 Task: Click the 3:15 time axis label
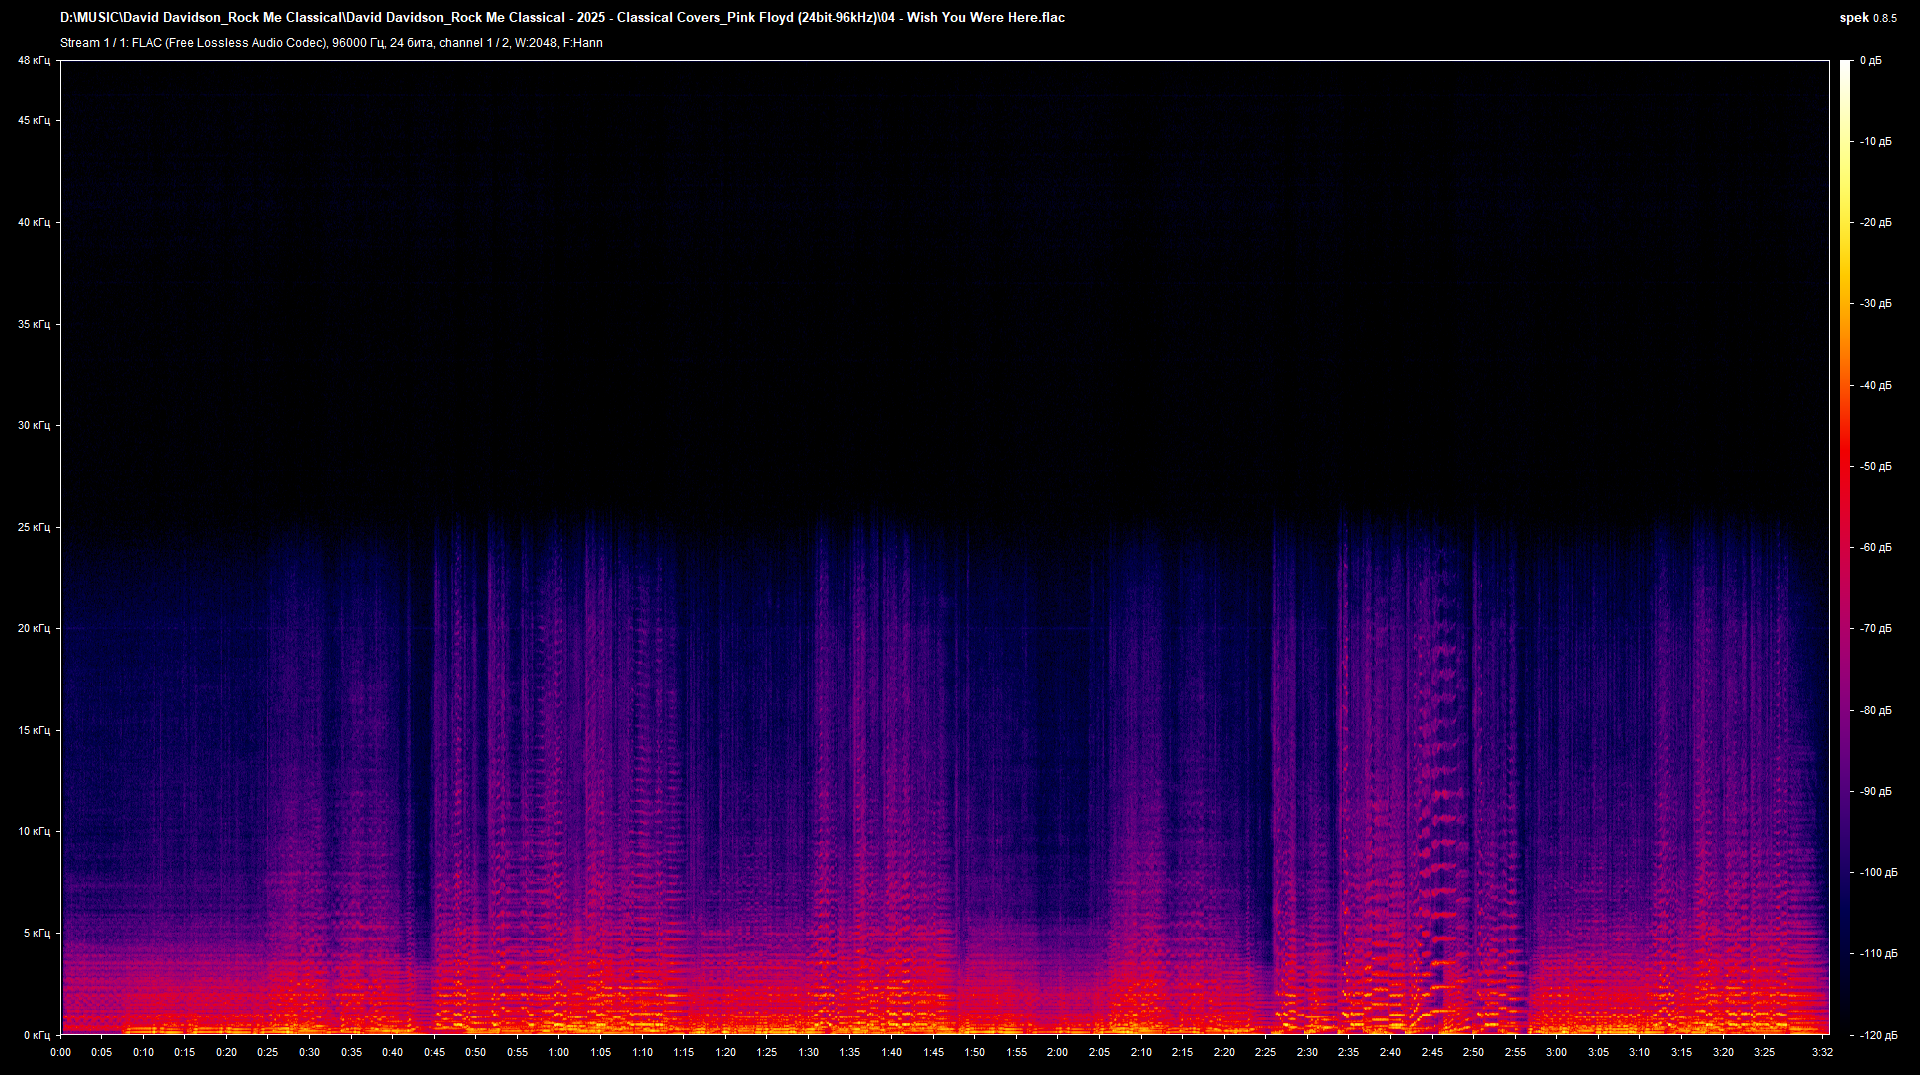1681,1052
